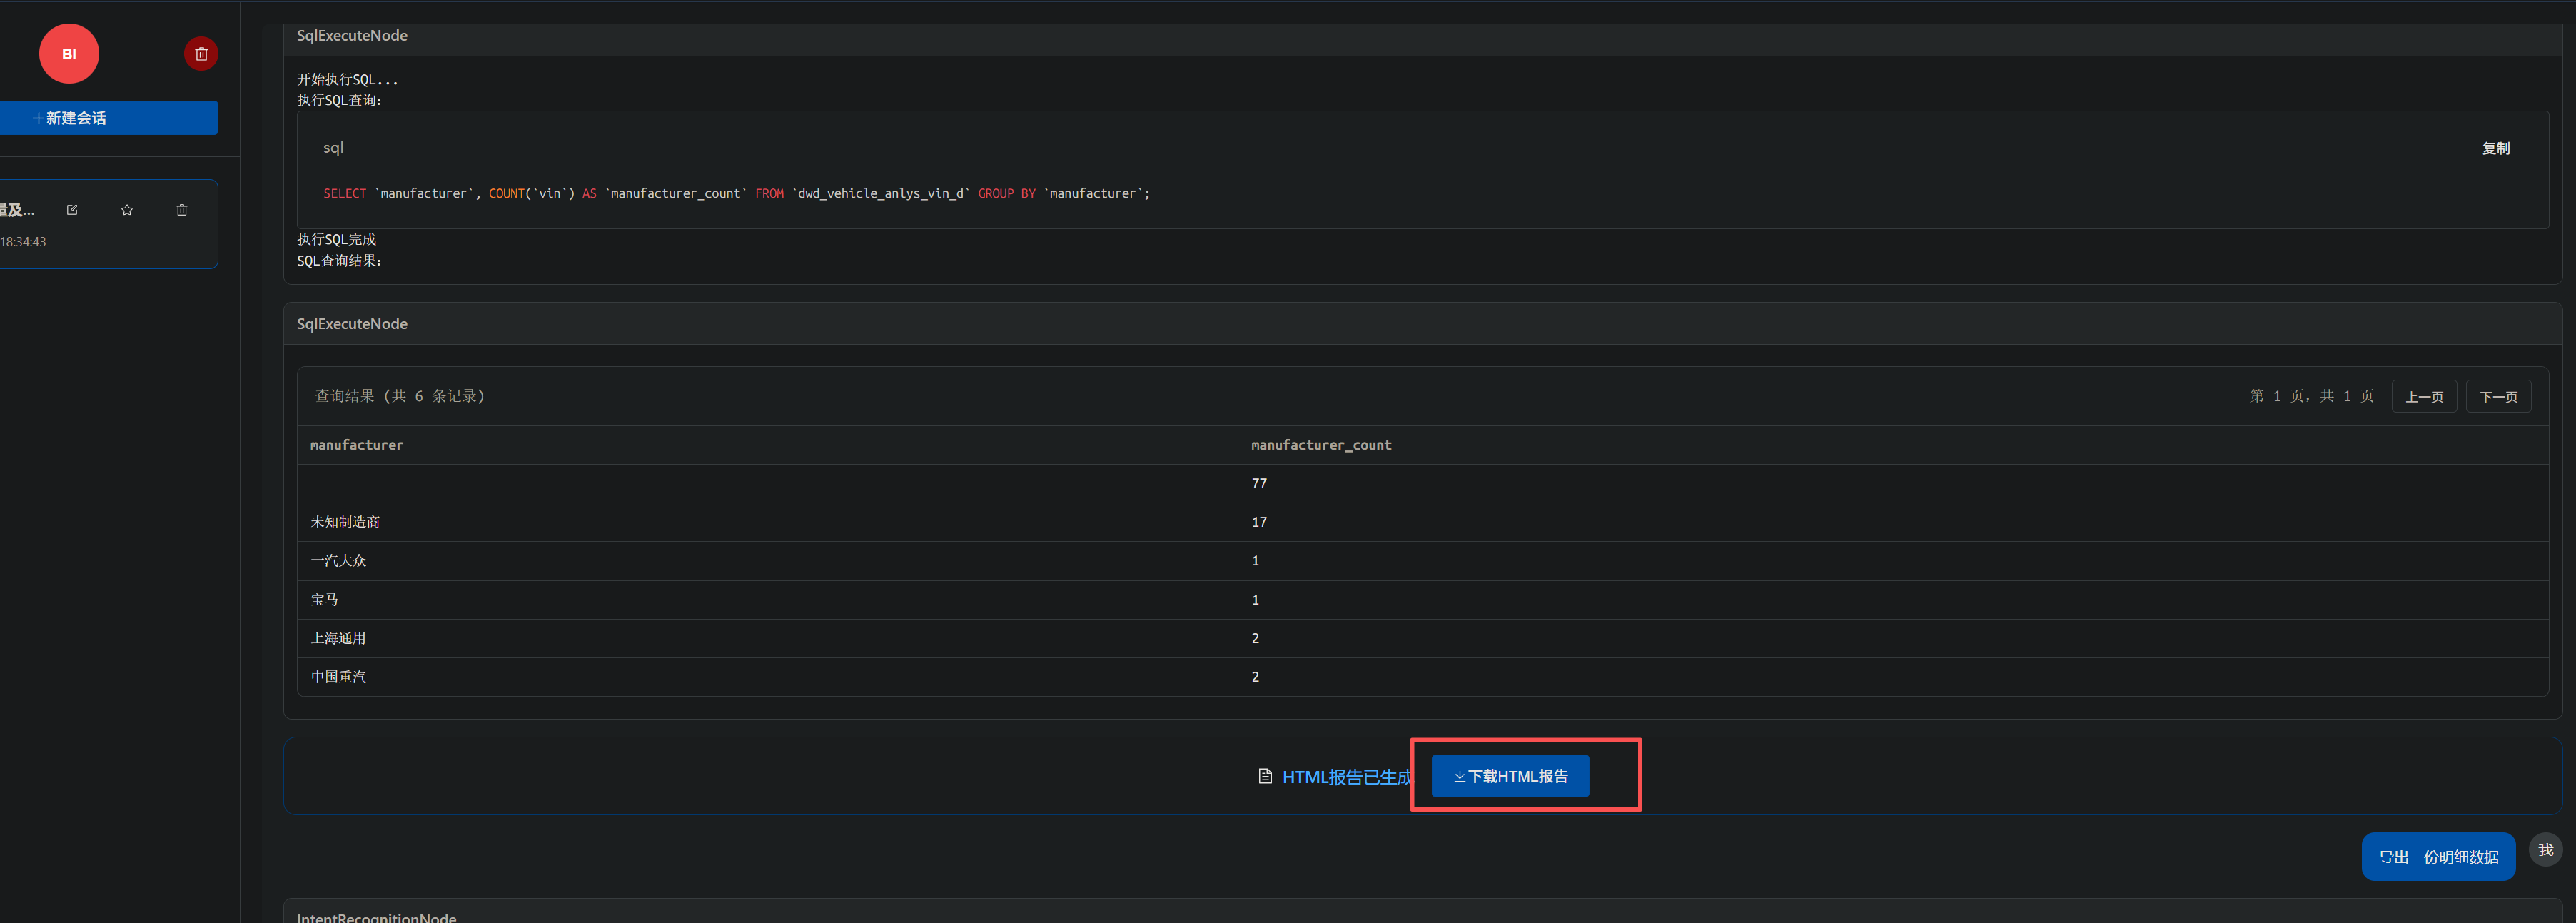Delete the session via its trash icon
Image resolution: width=2576 pixels, height=923 pixels.
coord(182,210)
